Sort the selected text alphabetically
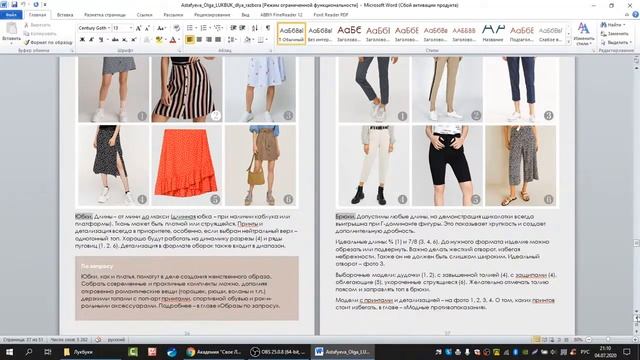The image size is (640, 360). (x=255, y=28)
